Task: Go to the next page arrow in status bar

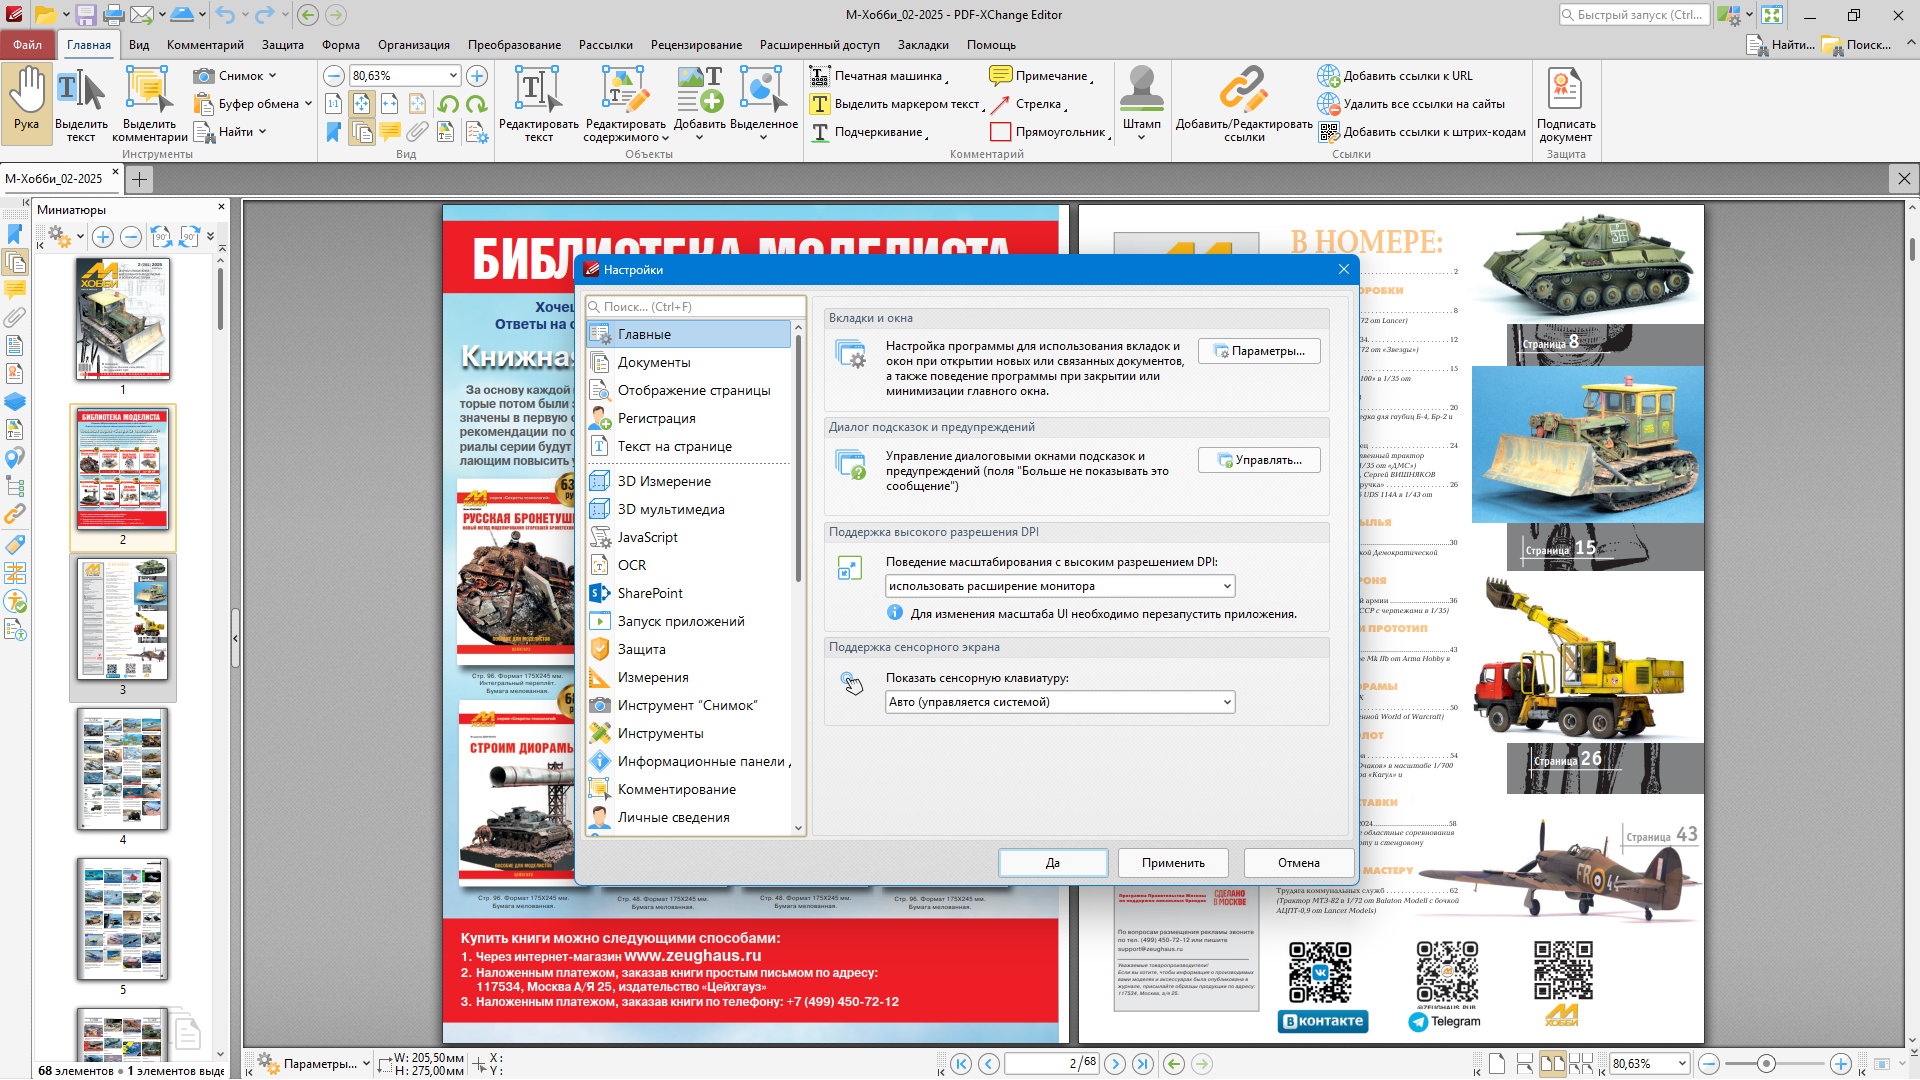Action: pos(1115,1064)
